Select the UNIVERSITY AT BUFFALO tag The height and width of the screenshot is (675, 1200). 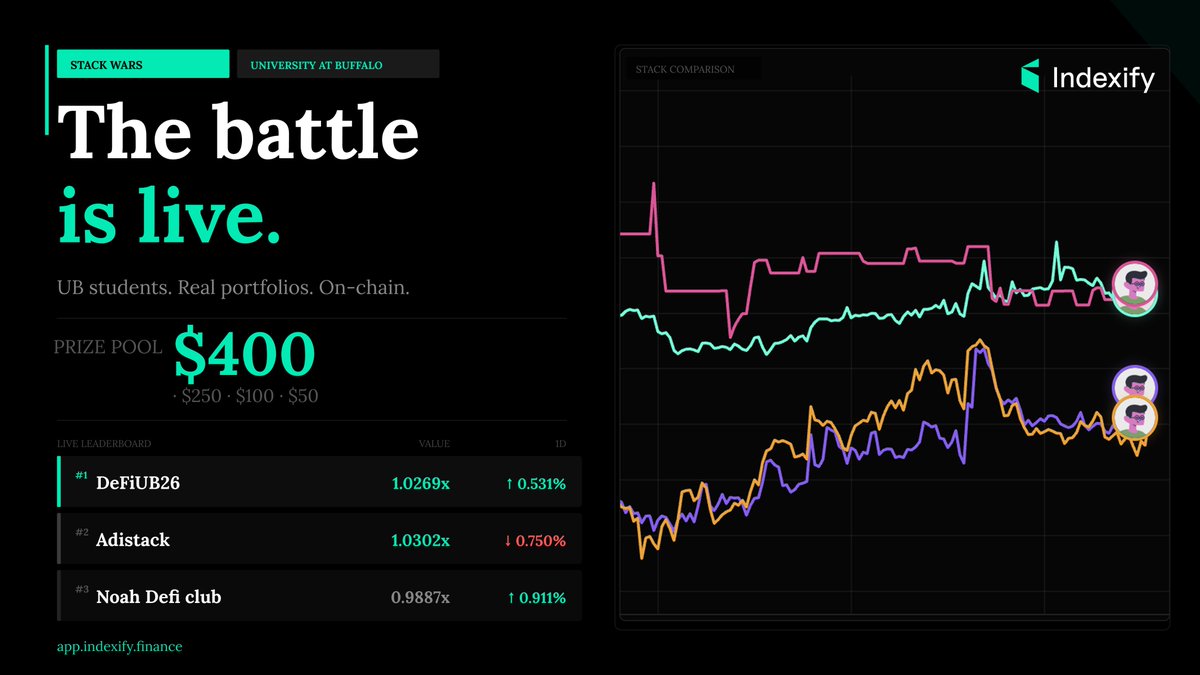(x=338, y=65)
